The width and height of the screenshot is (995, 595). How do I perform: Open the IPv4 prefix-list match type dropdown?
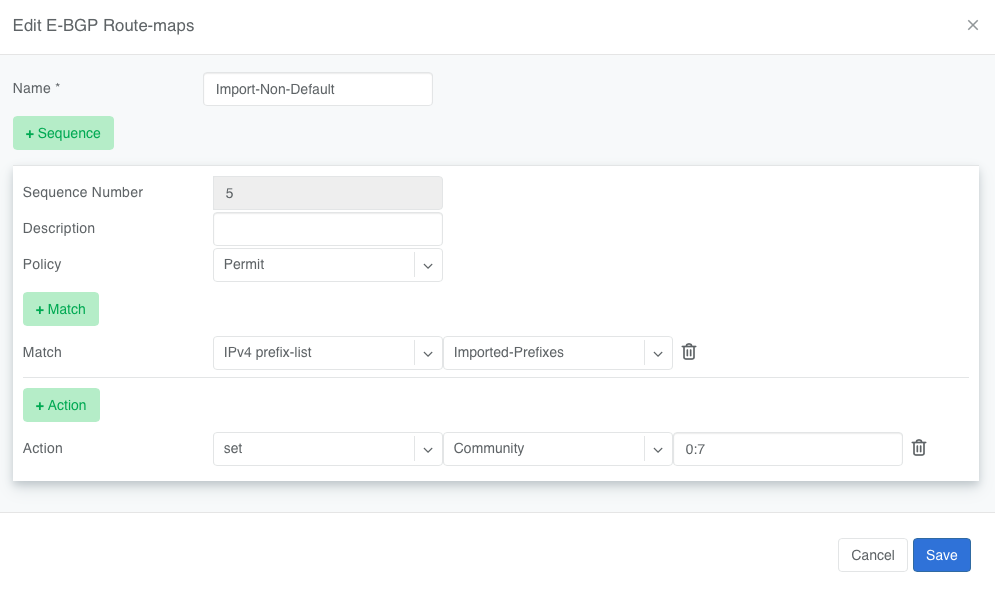(314, 353)
